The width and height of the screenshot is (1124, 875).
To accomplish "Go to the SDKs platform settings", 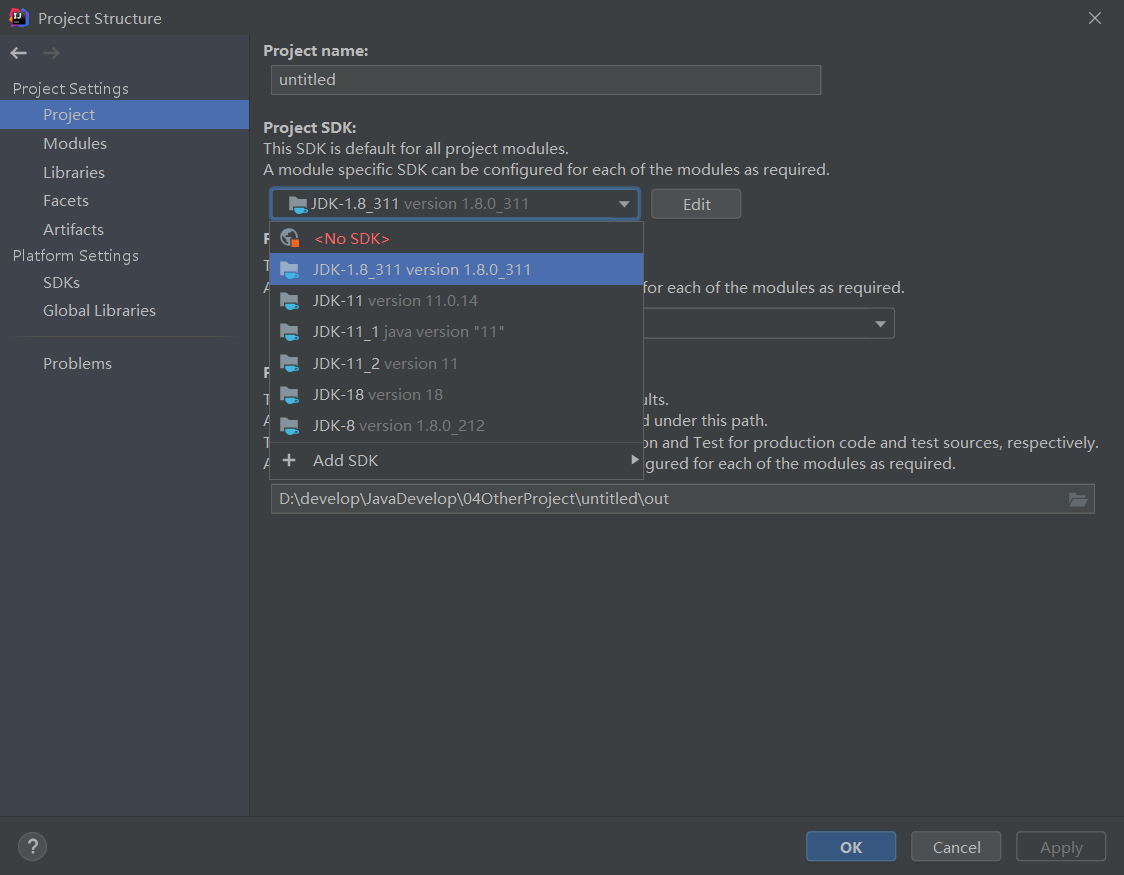I will click(61, 282).
